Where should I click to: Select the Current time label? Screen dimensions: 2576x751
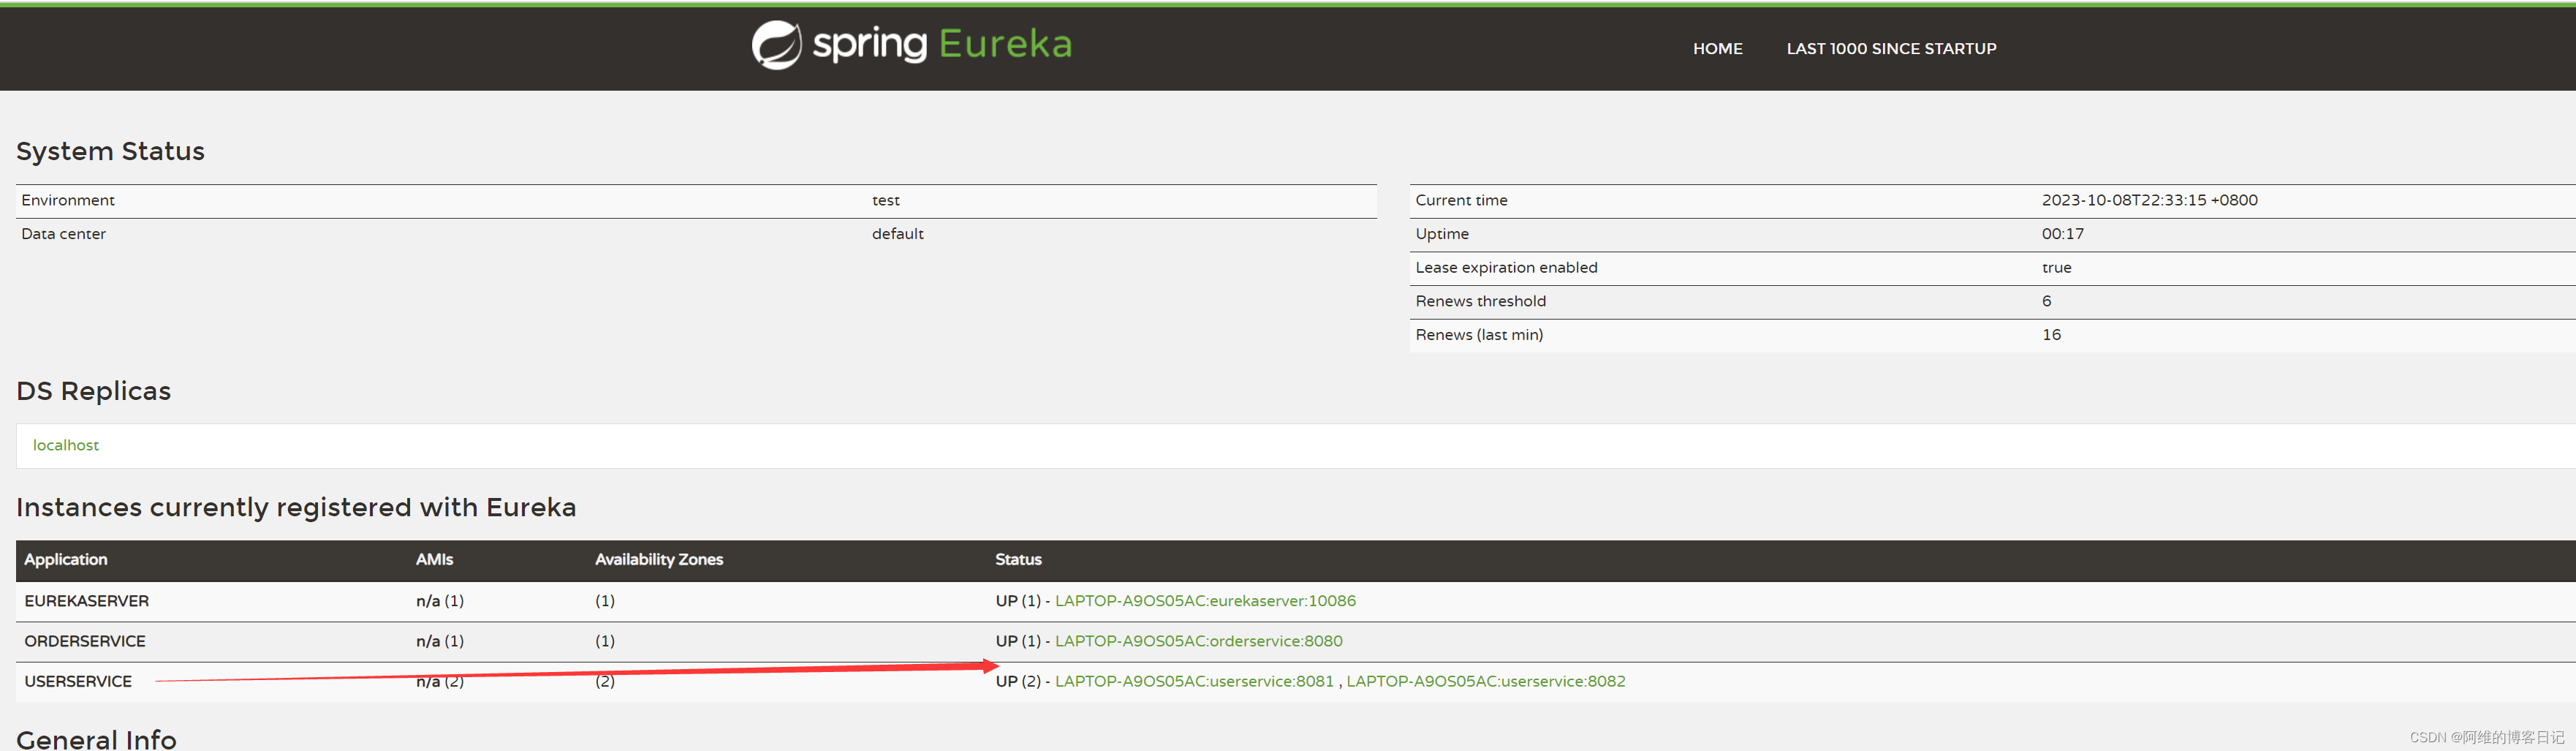(x=1461, y=200)
